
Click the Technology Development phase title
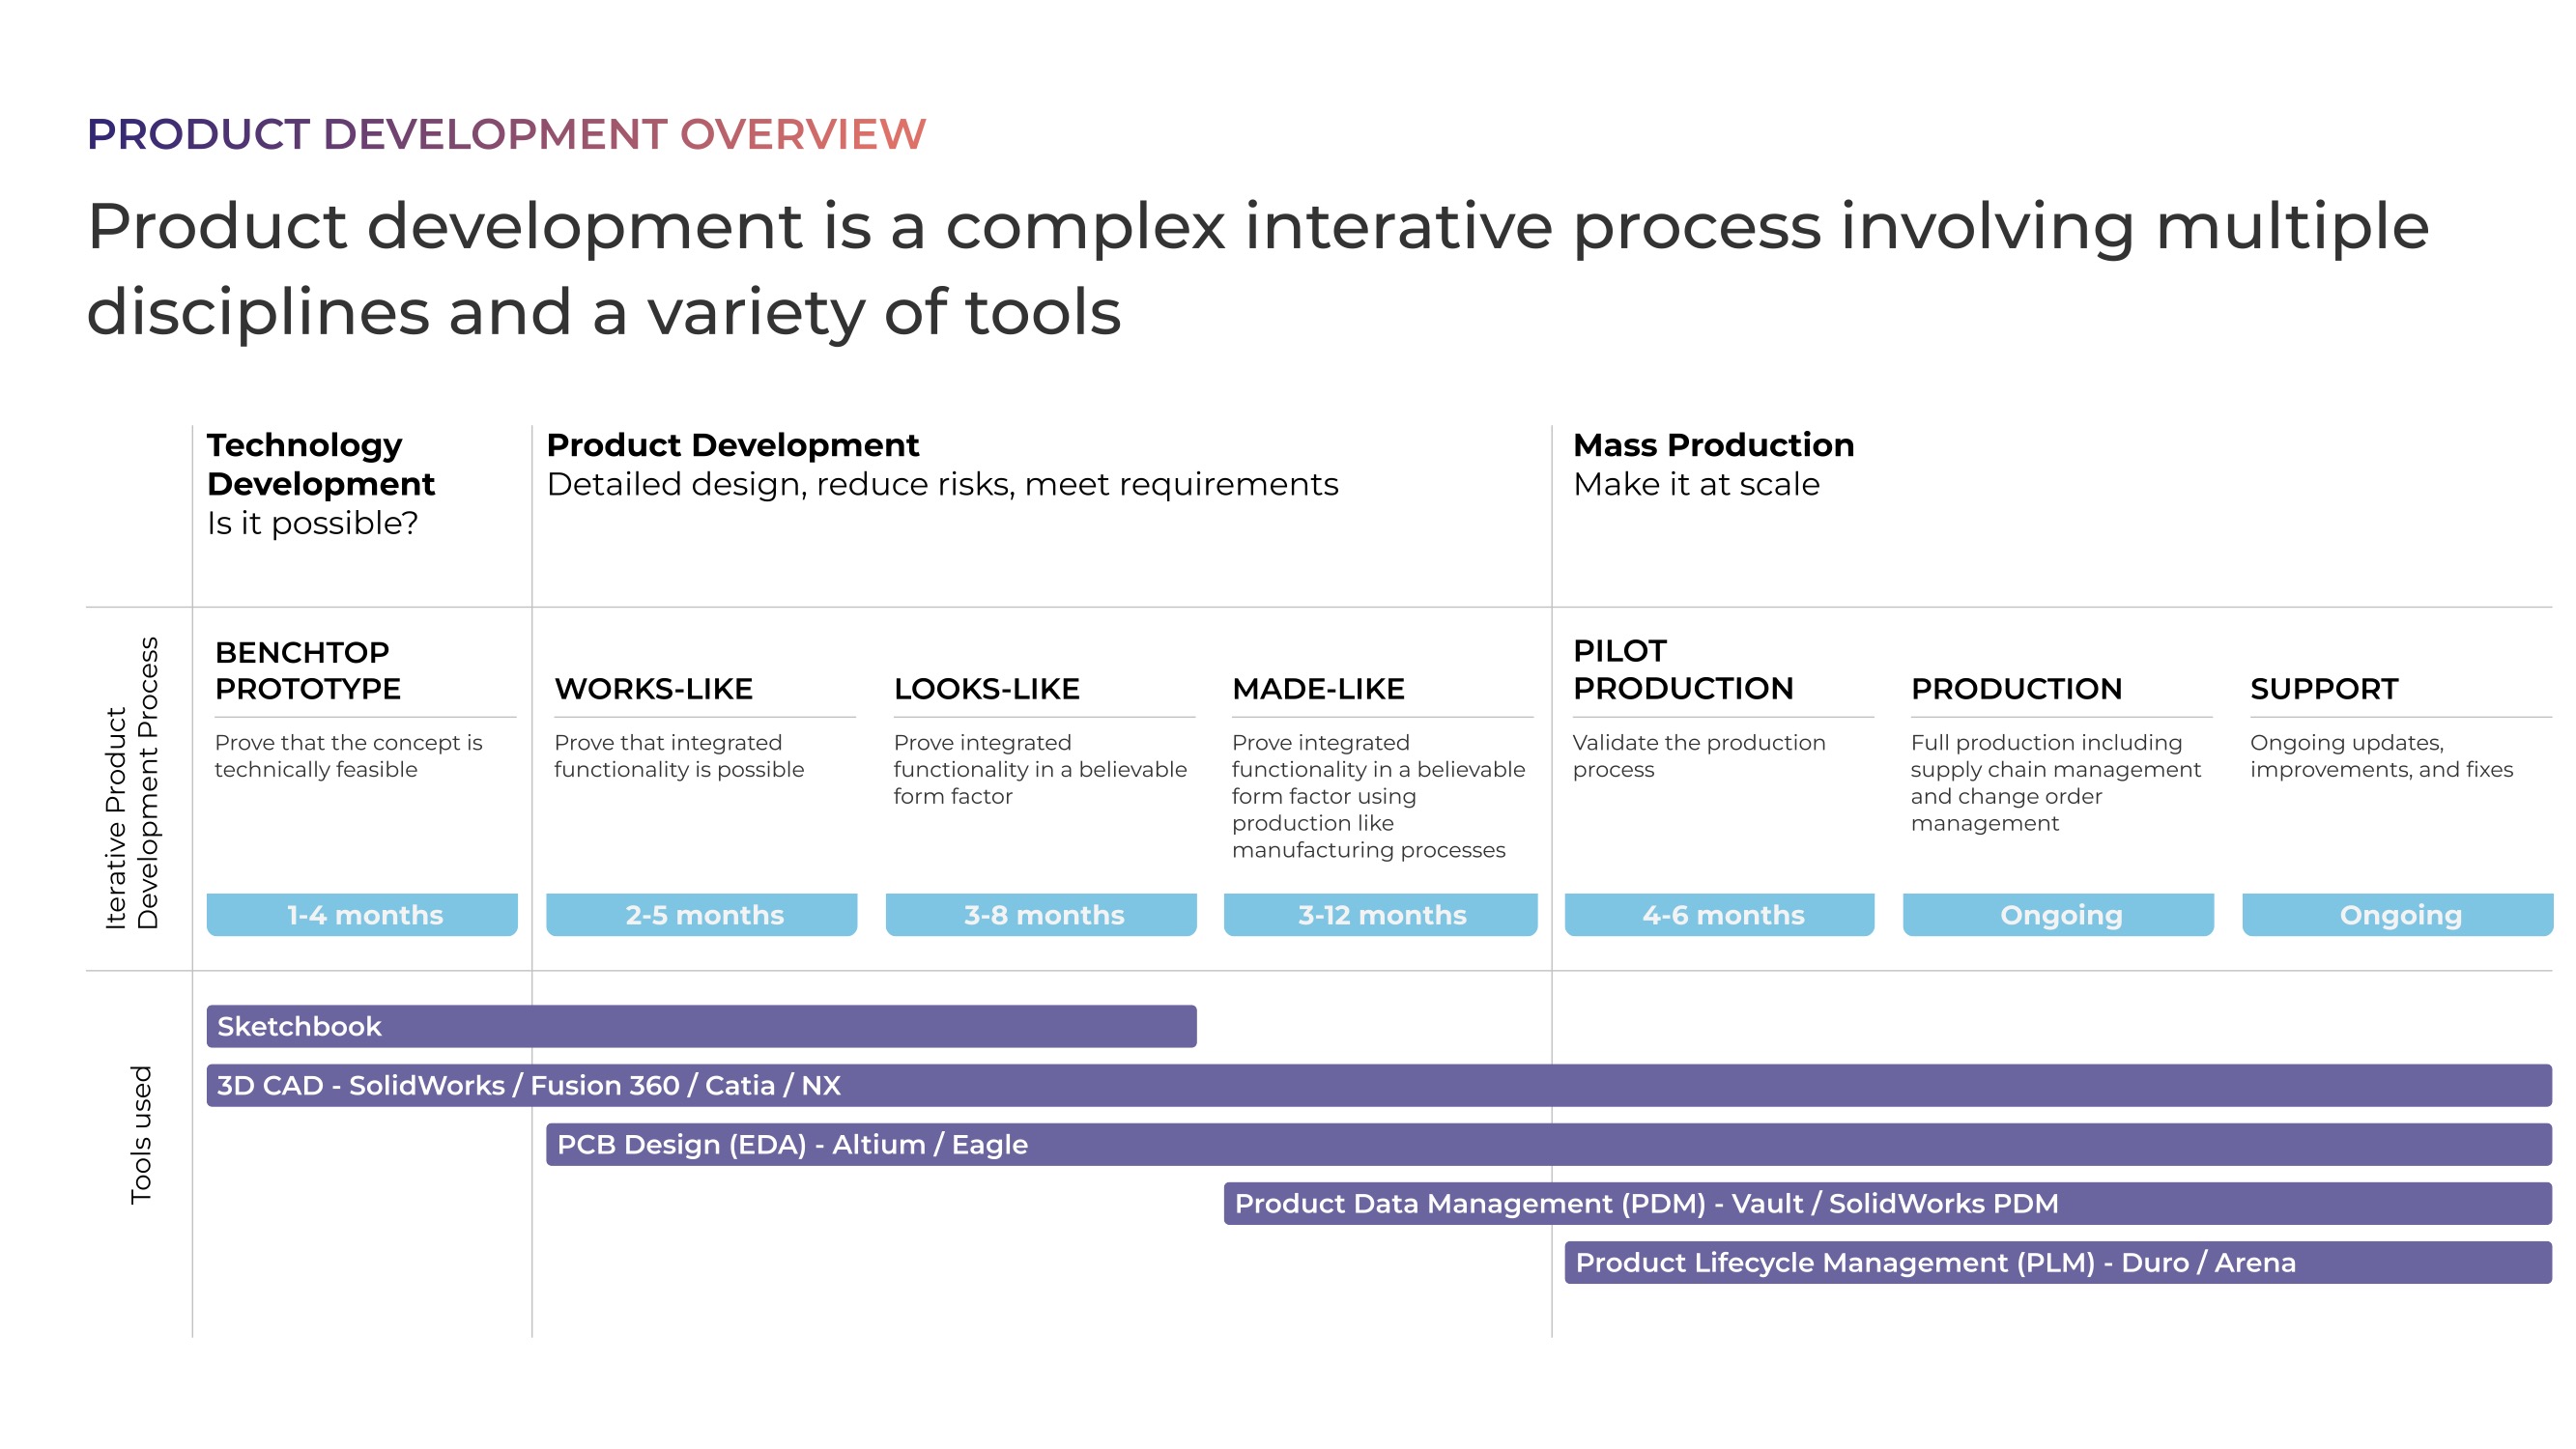coord(320,464)
